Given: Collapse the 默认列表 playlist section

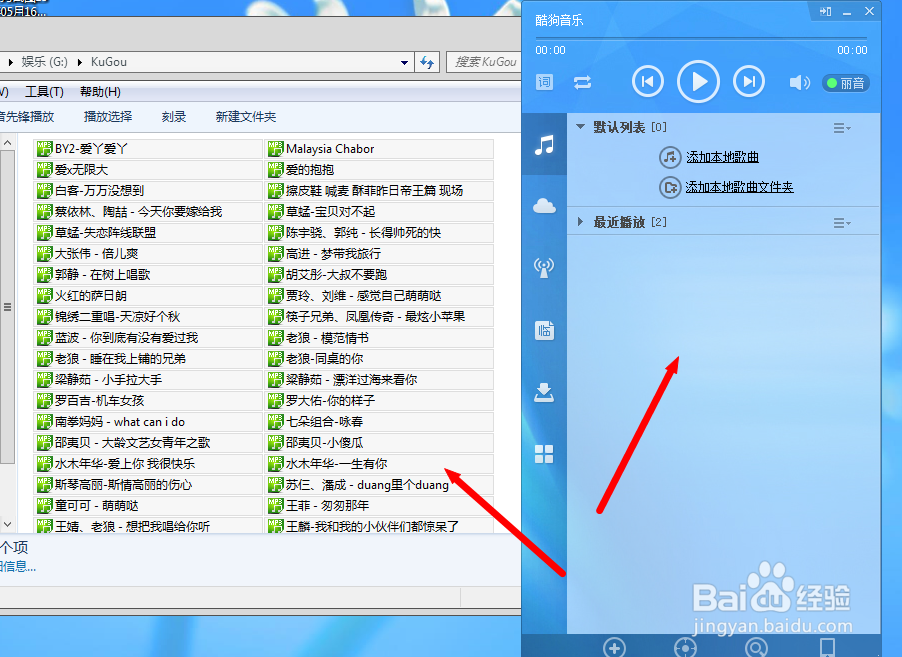Looking at the screenshot, I should tap(579, 126).
